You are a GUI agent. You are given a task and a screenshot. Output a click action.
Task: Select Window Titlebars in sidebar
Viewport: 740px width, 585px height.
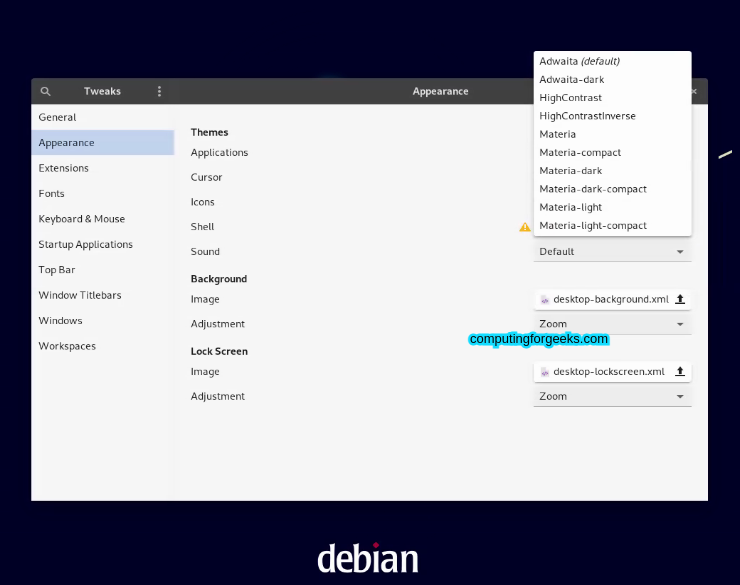[103, 295]
